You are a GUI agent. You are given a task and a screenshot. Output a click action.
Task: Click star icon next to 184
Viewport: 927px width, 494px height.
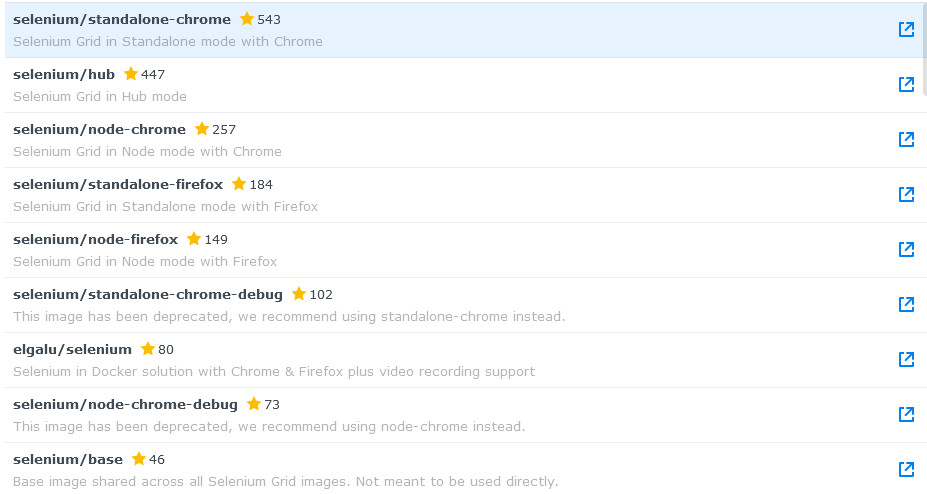tap(239, 184)
